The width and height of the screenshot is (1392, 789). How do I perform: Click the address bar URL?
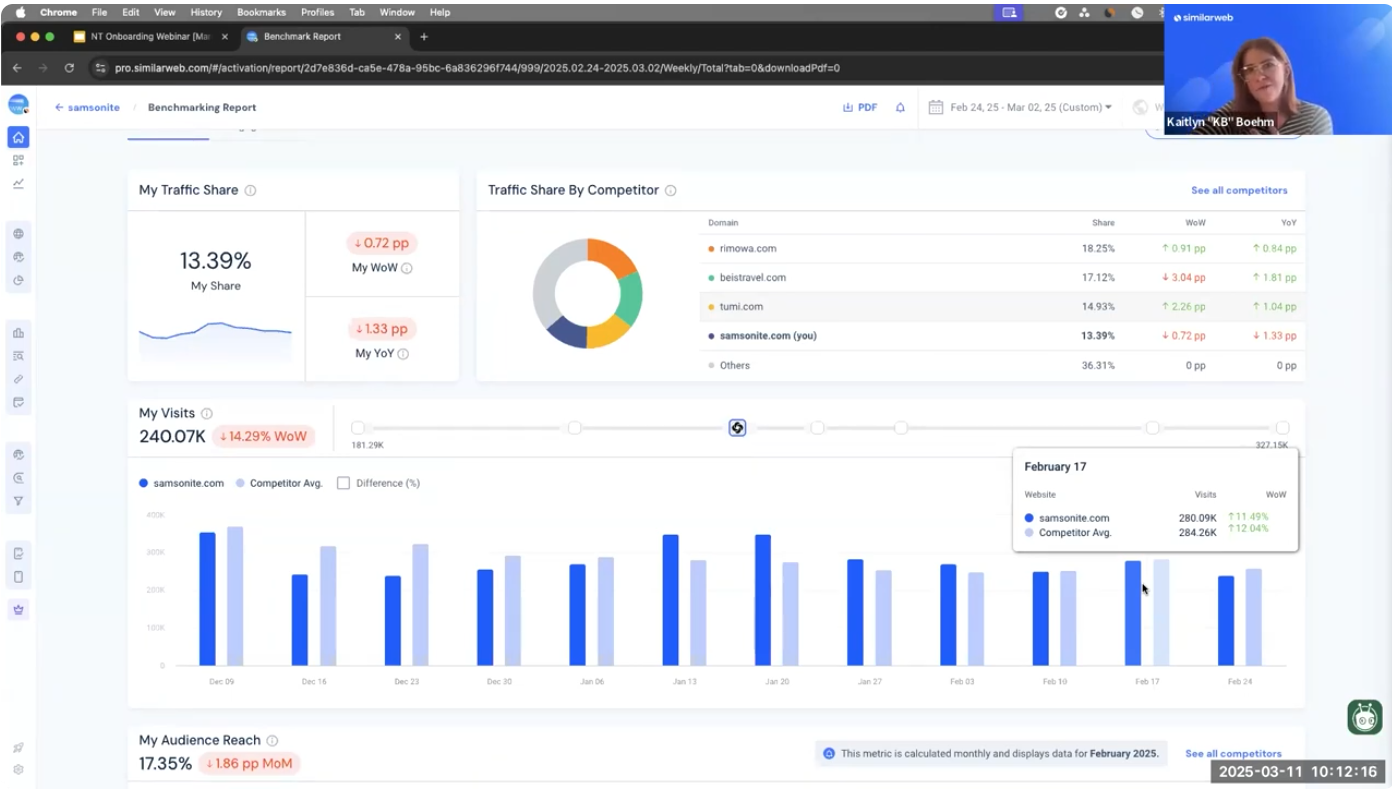point(477,68)
